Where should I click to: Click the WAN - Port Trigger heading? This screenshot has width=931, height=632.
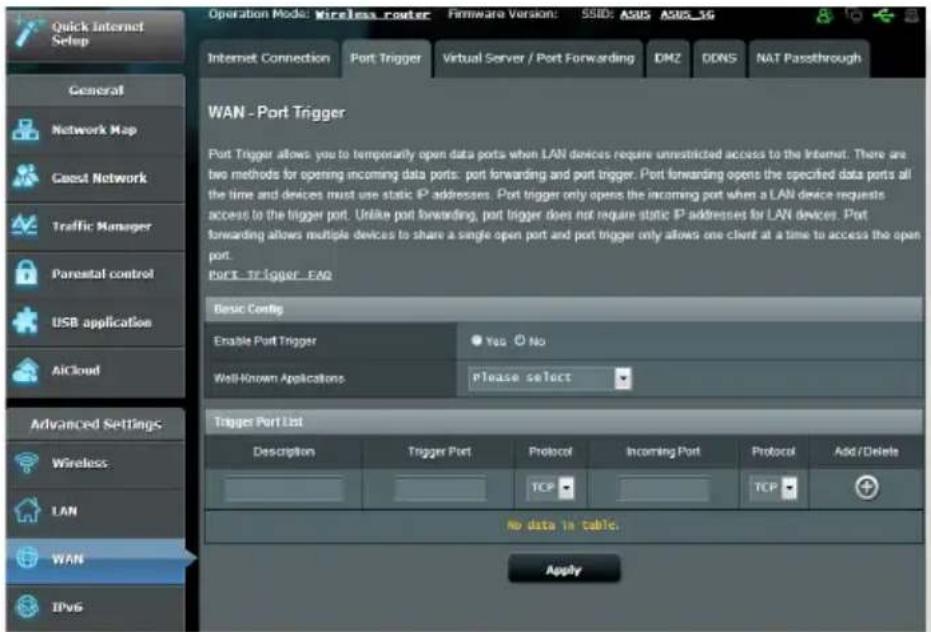click(x=276, y=113)
